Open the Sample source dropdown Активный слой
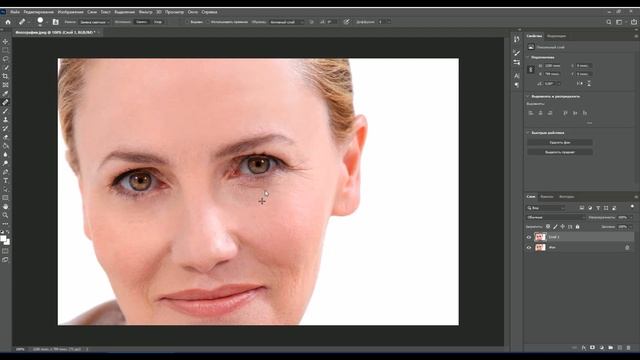The width and height of the screenshot is (640, 360). 287,22
